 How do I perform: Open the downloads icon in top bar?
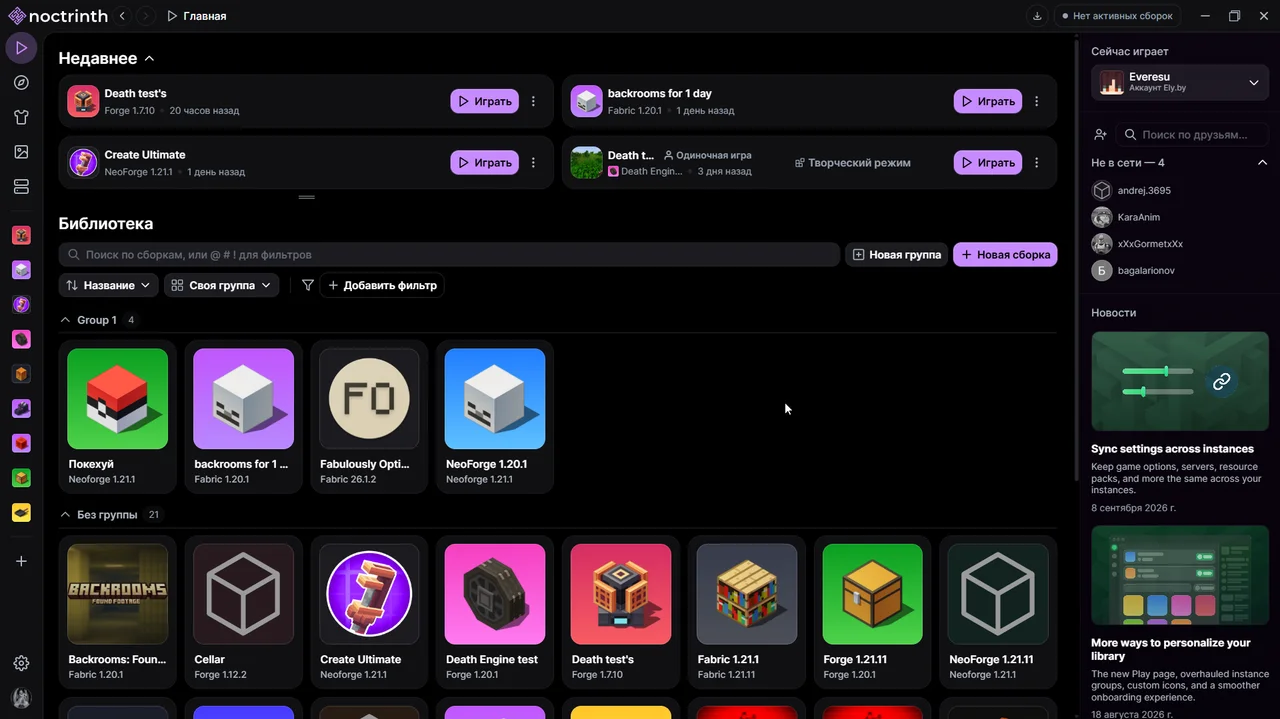coord(1037,16)
